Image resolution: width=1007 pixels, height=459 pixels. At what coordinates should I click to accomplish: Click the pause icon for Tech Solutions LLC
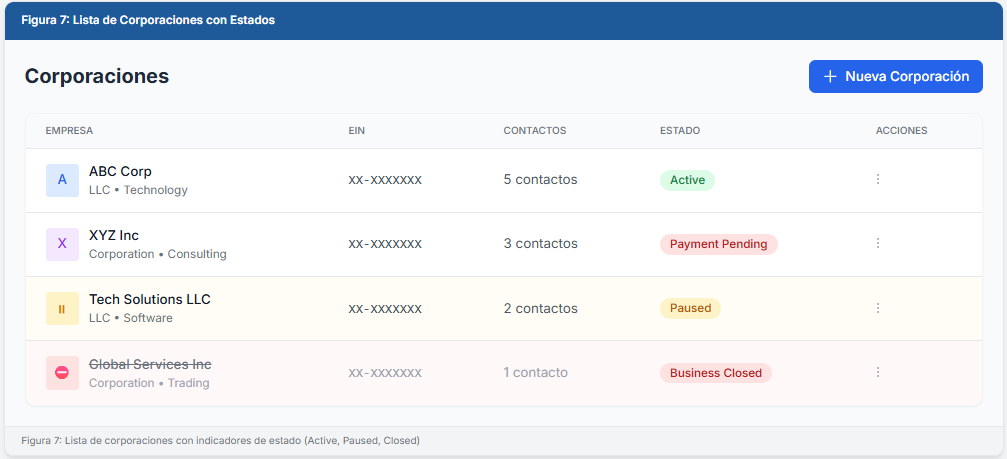point(62,309)
